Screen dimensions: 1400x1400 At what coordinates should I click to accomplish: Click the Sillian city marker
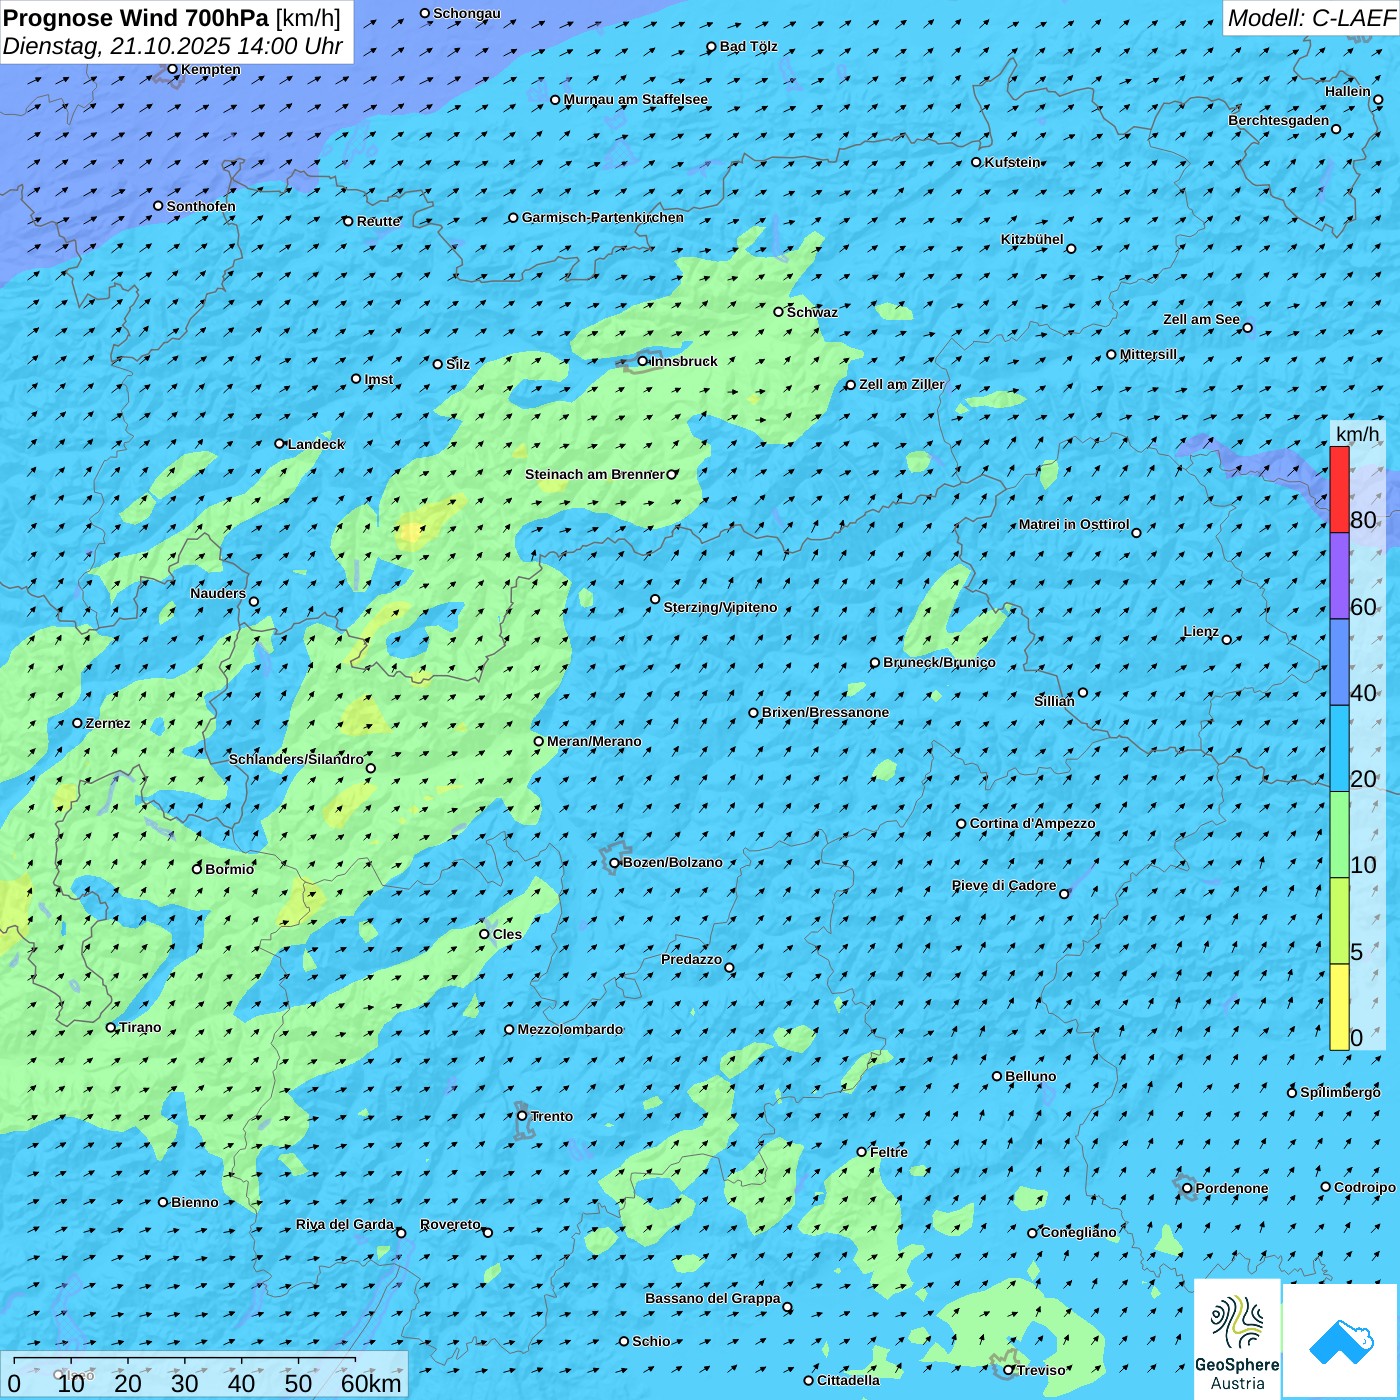1083,693
